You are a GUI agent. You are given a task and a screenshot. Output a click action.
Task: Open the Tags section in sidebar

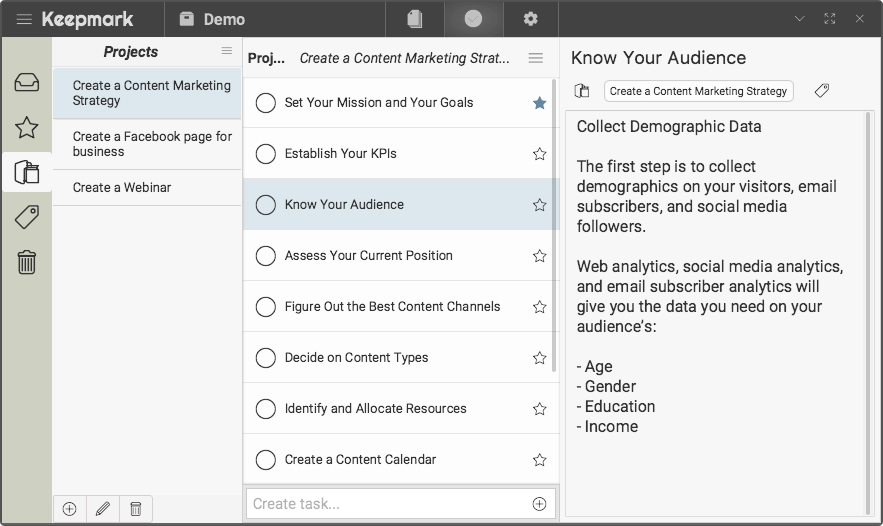click(x=27, y=217)
